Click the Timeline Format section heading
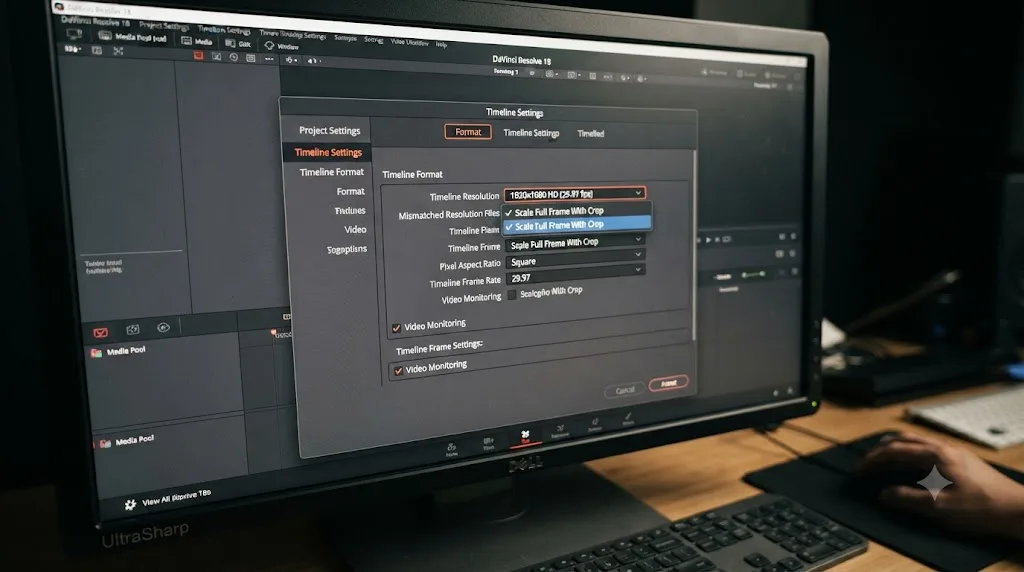The height and width of the screenshot is (572, 1024). click(x=412, y=174)
